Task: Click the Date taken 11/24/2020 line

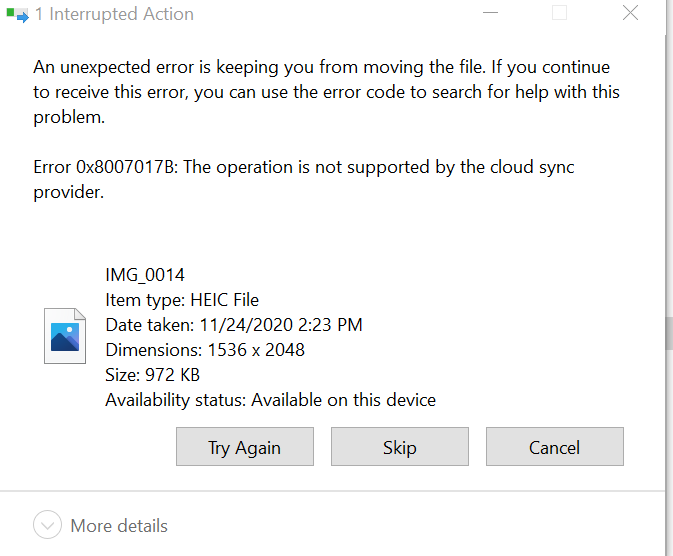Action: (x=233, y=325)
